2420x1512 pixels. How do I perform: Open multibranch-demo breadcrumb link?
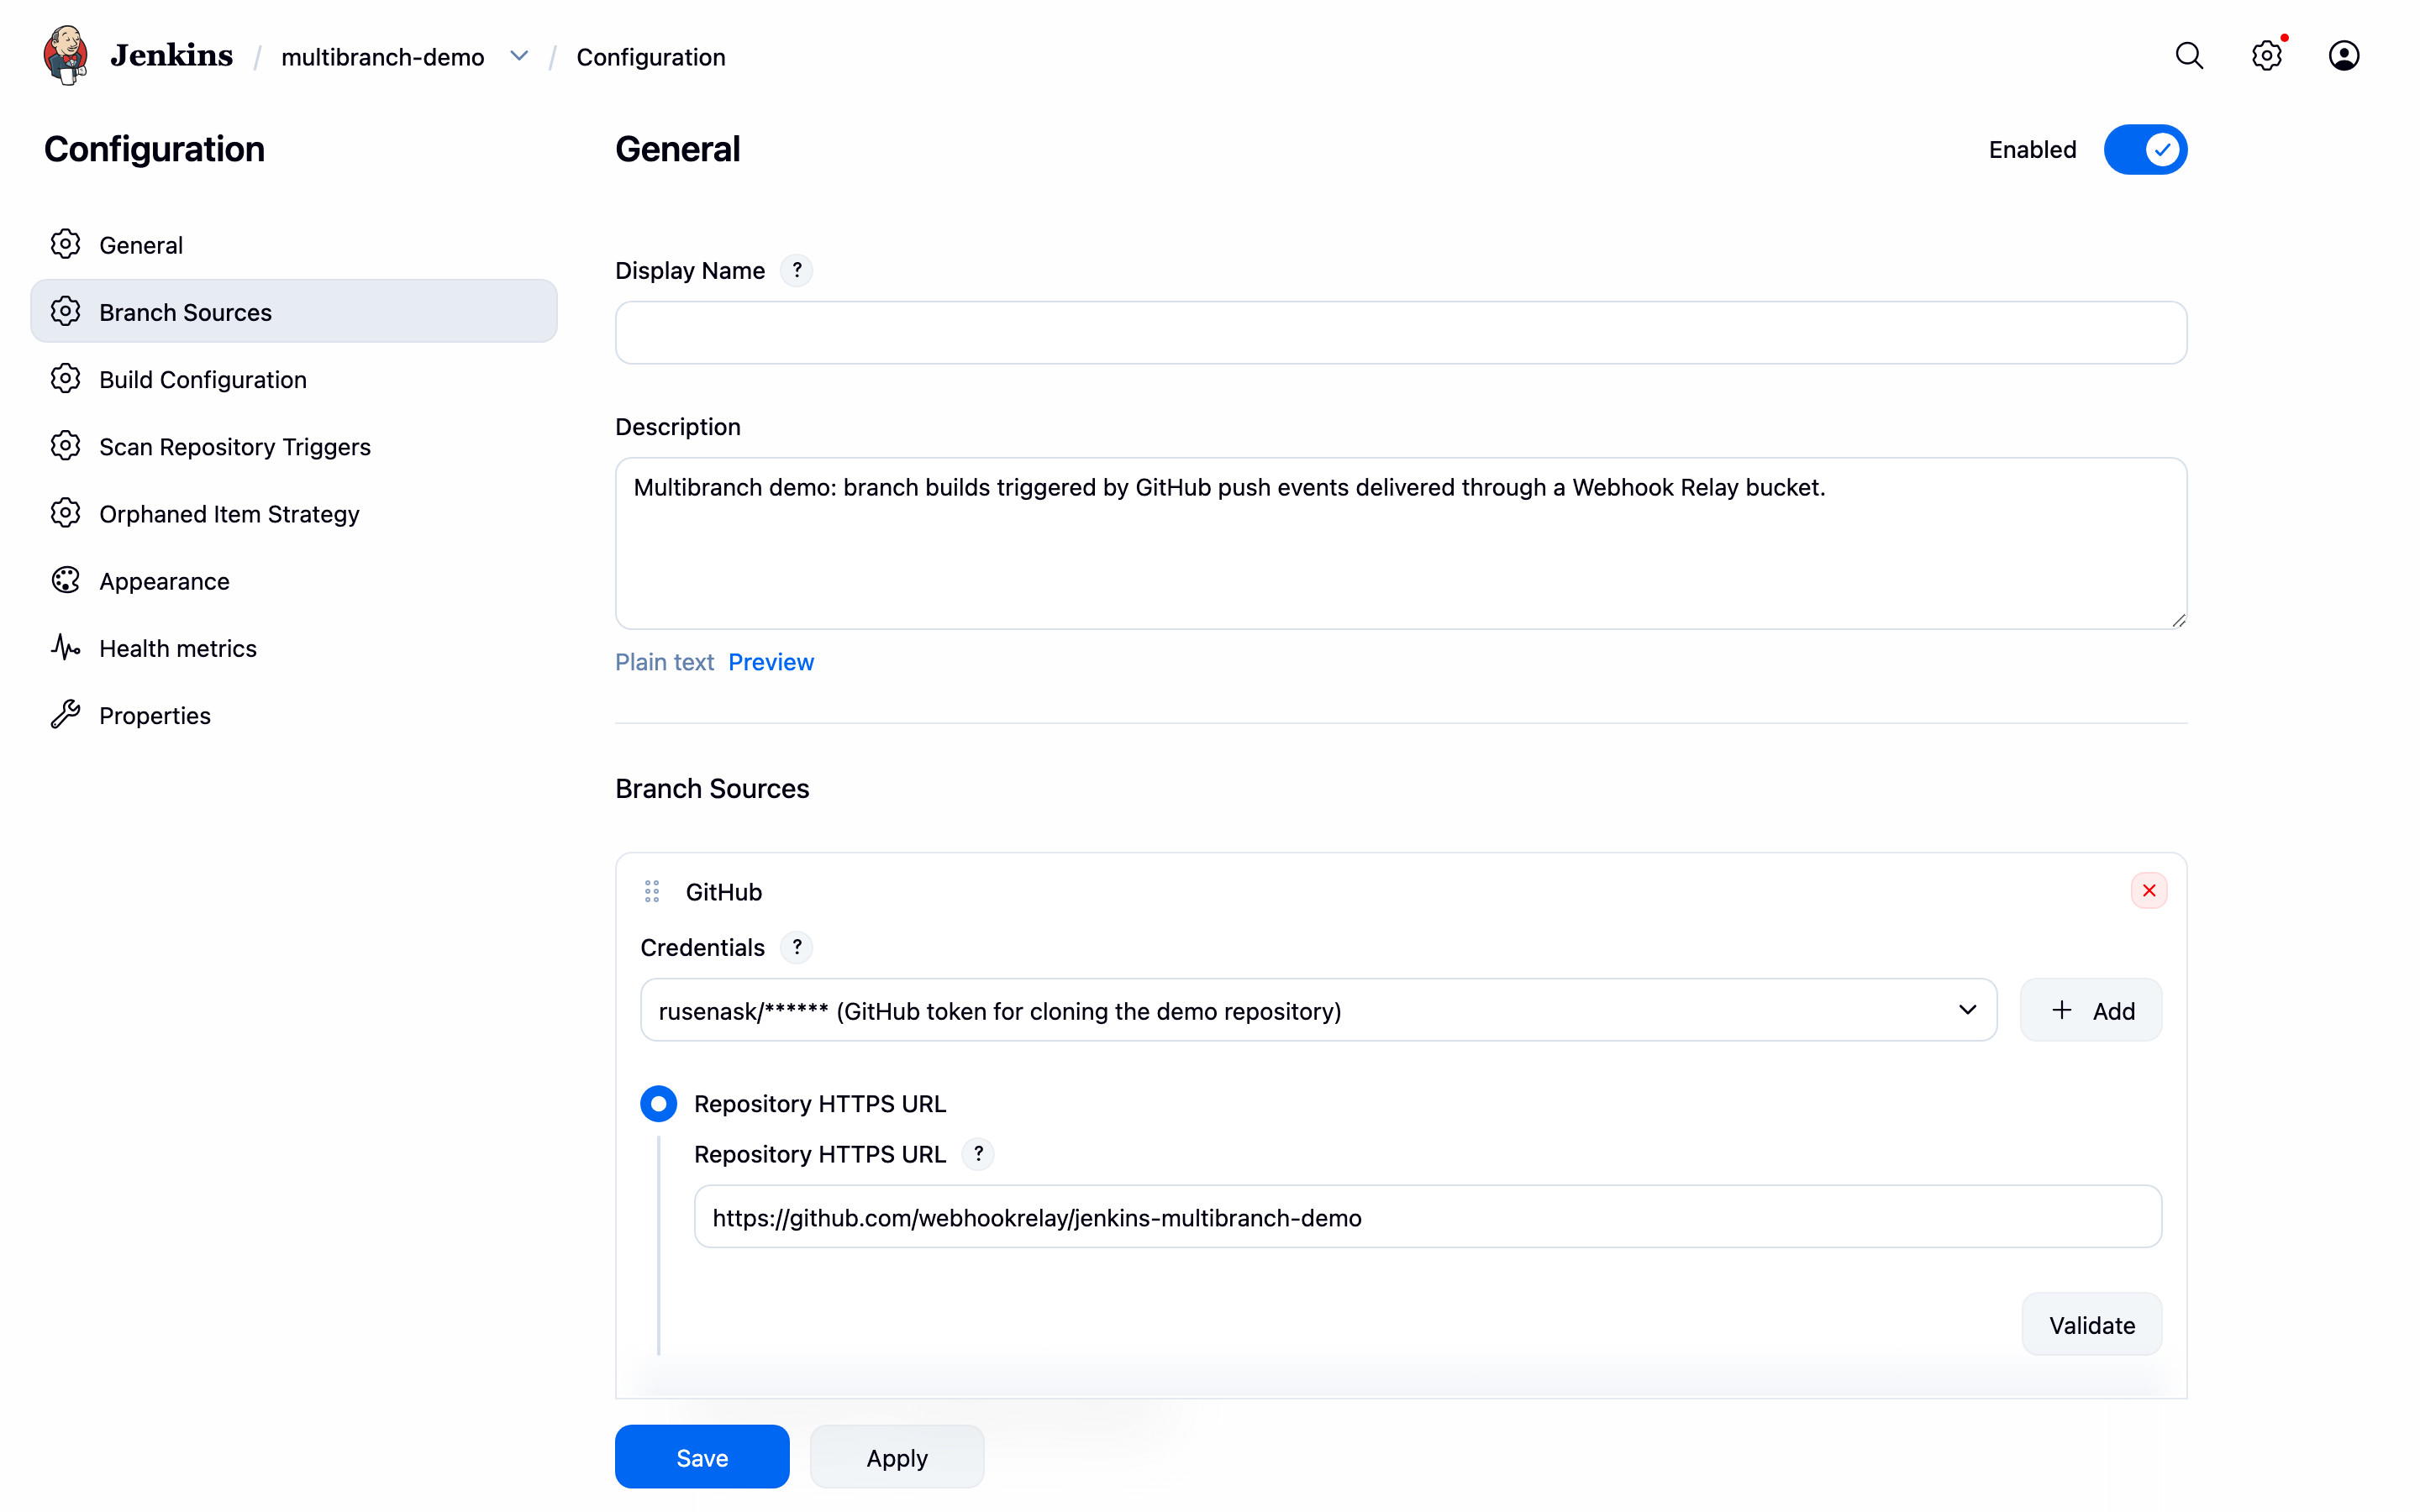[x=382, y=57]
